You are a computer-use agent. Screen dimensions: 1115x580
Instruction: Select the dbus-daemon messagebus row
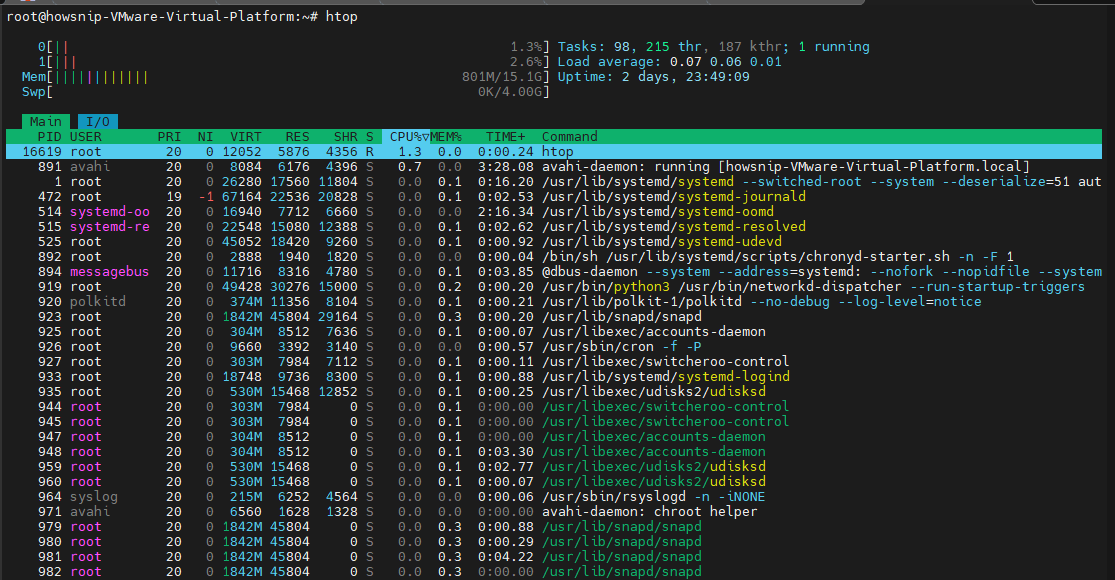pyautogui.click(x=554, y=272)
